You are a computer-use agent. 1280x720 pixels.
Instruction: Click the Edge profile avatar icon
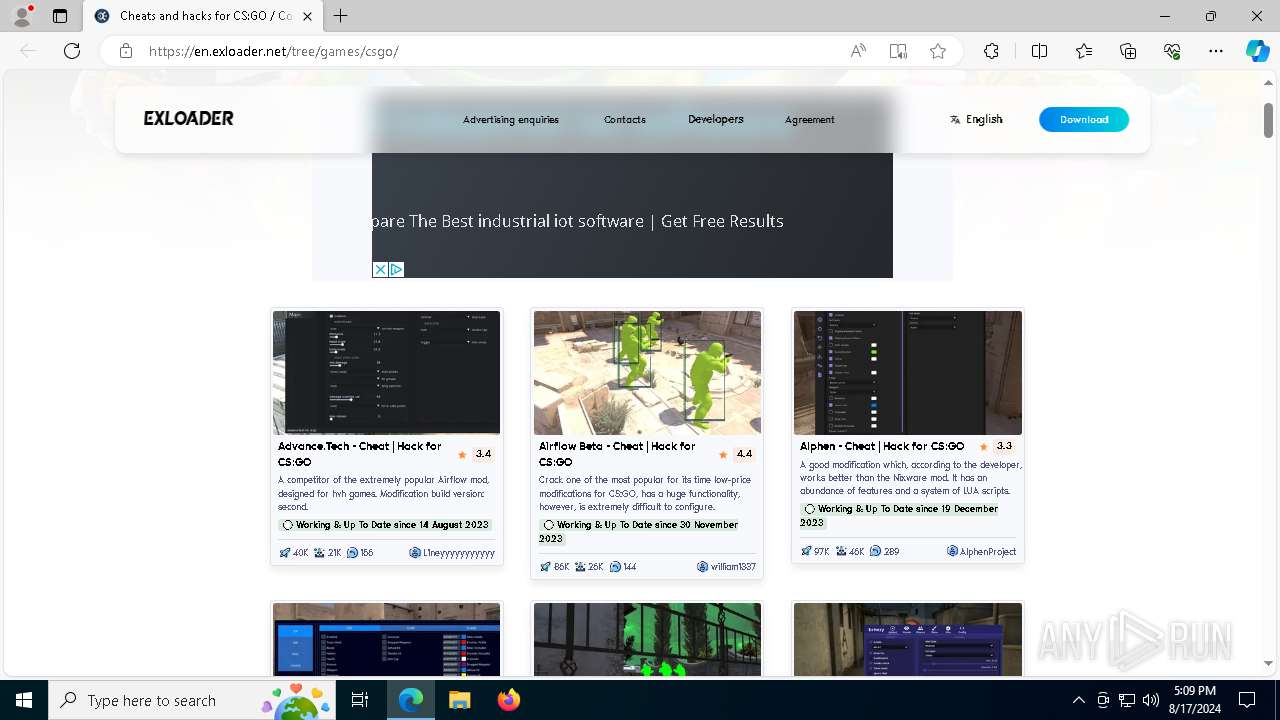(x=22, y=16)
